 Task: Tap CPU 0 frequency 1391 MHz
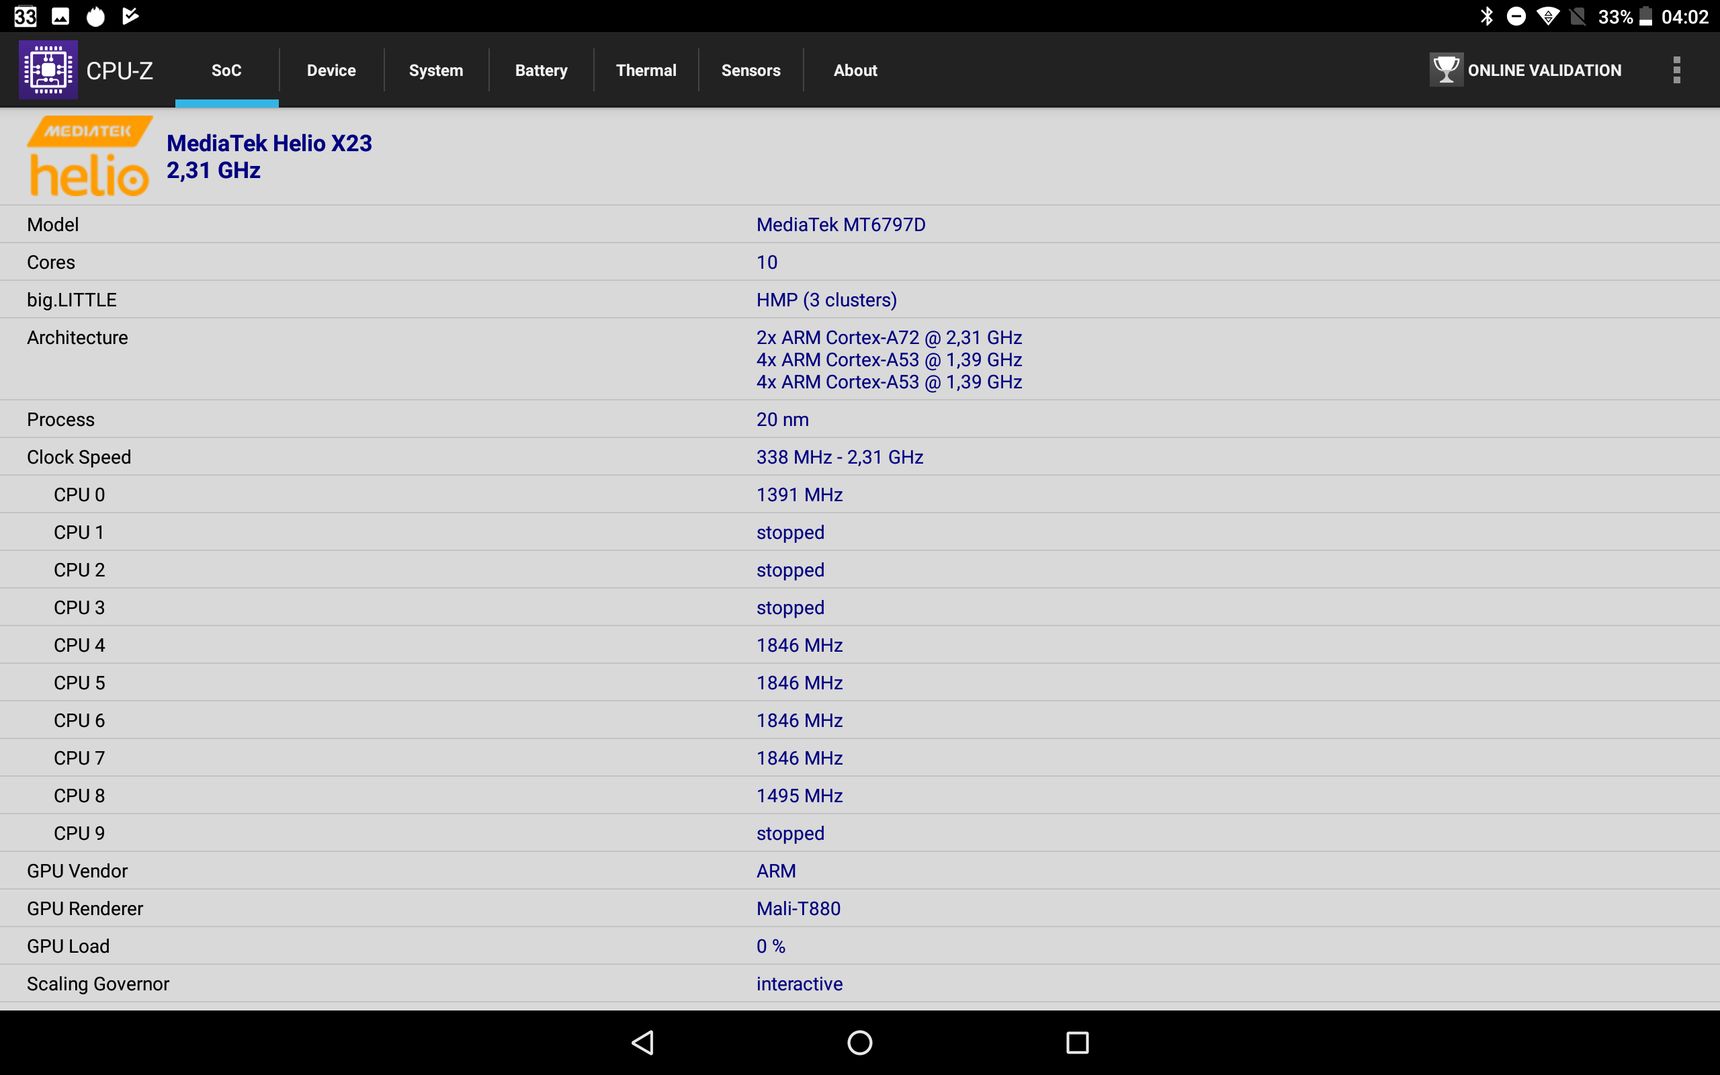click(x=800, y=495)
